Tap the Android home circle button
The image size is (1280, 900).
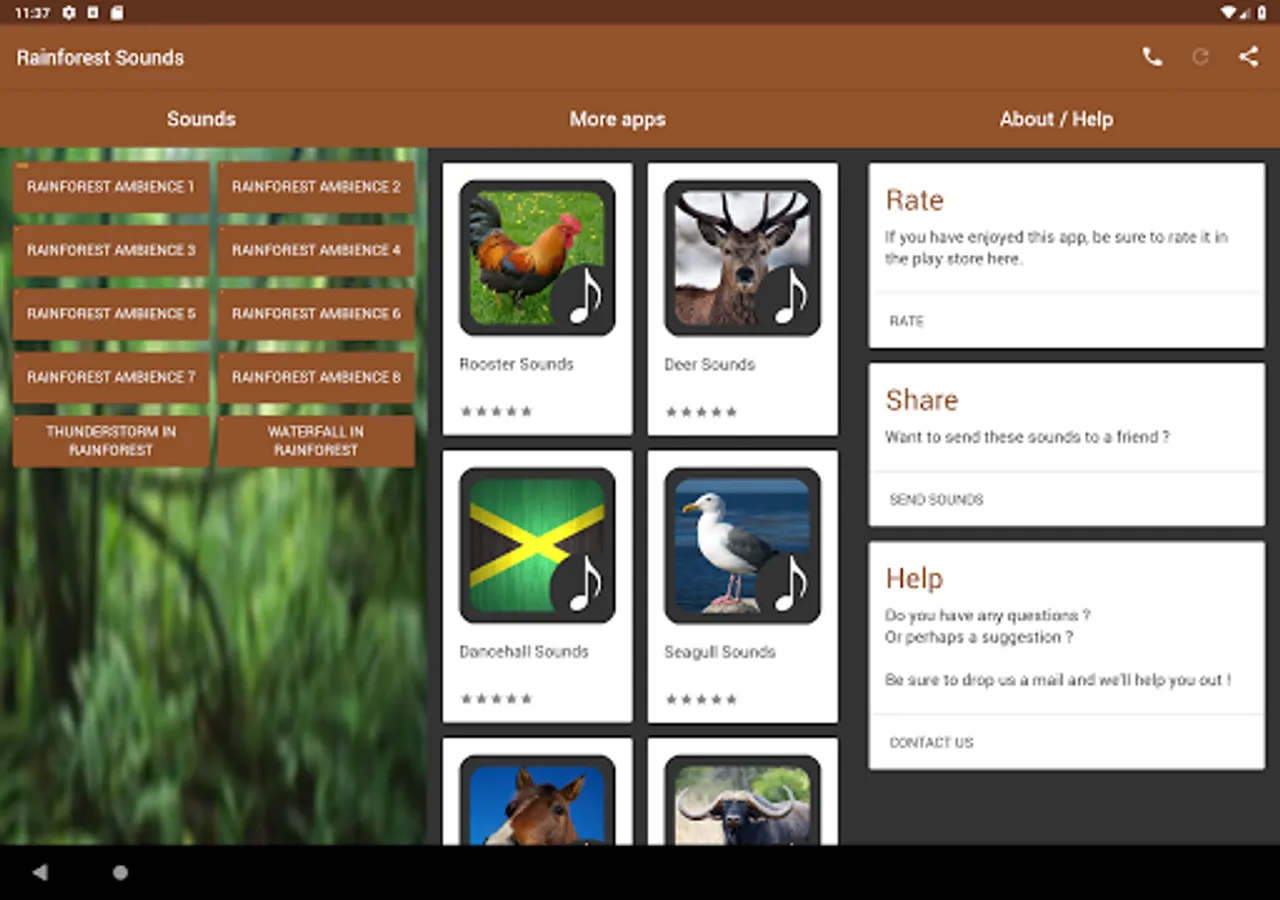coord(120,873)
